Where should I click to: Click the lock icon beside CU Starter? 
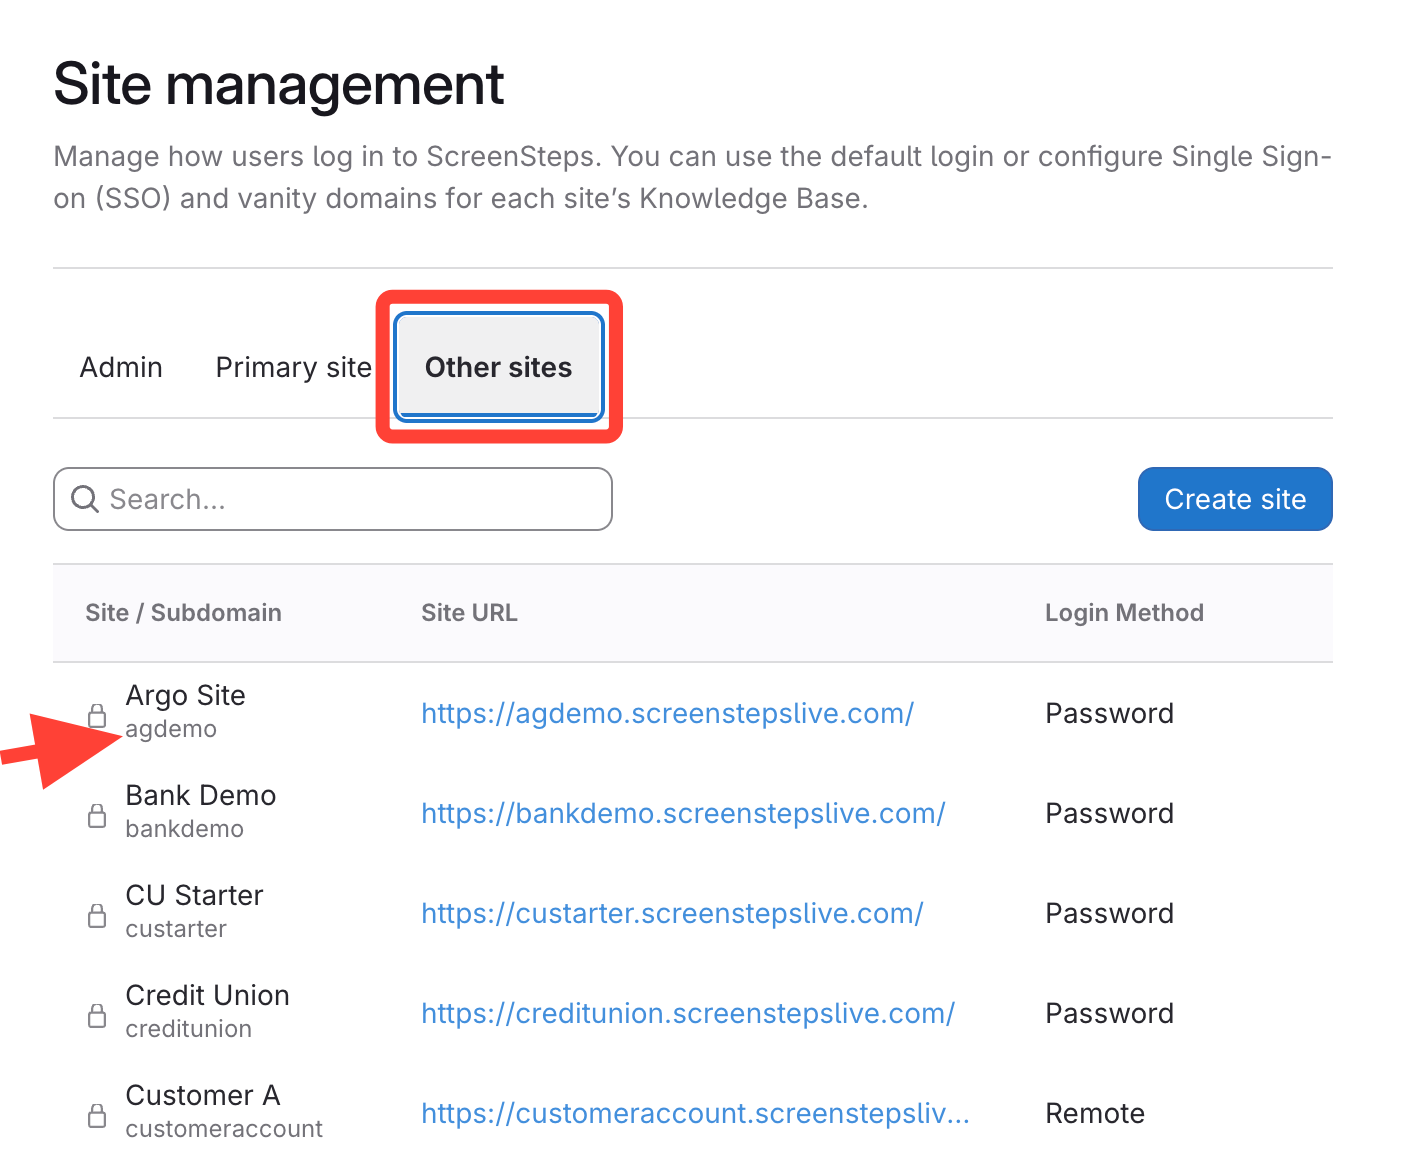[97, 915]
